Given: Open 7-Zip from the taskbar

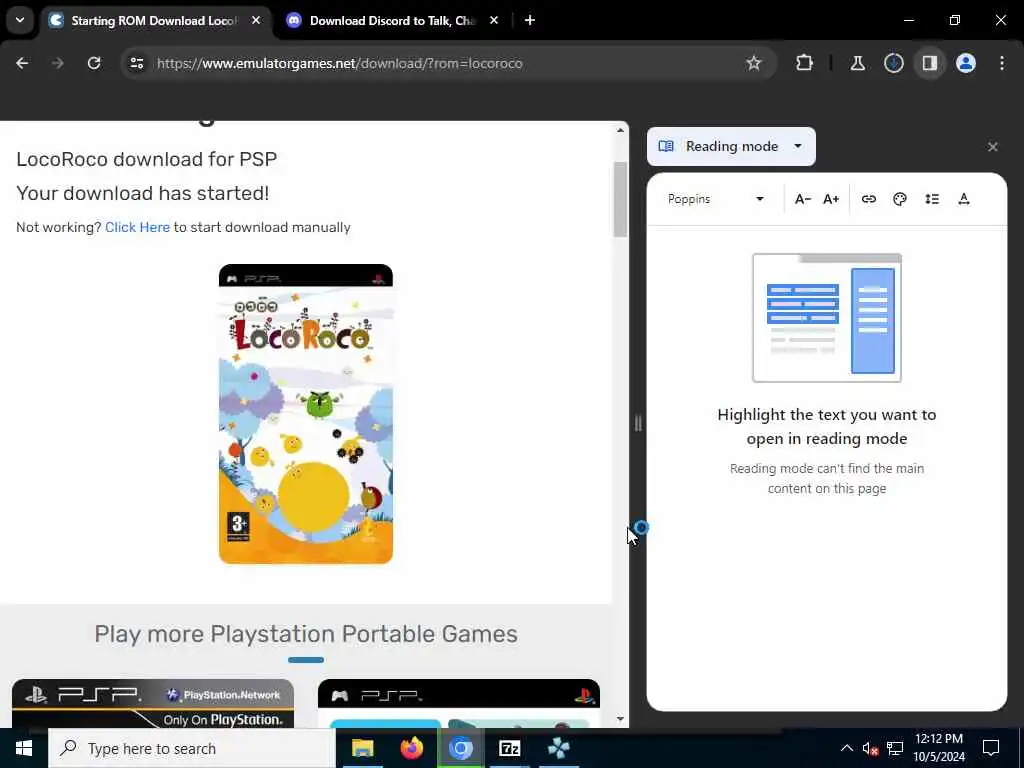Looking at the screenshot, I should (509, 748).
